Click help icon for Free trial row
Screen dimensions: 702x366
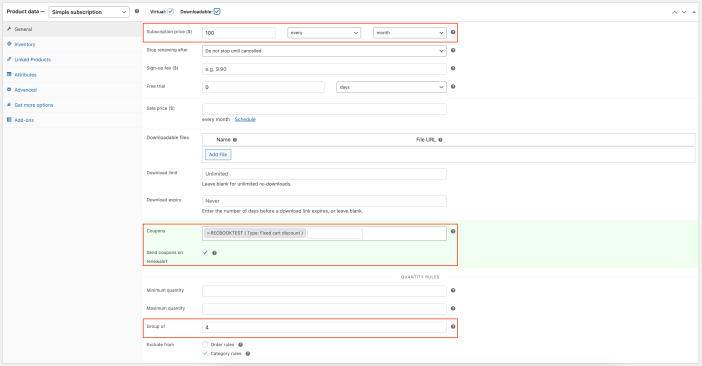pyautogui.click(x=453, y=87)
